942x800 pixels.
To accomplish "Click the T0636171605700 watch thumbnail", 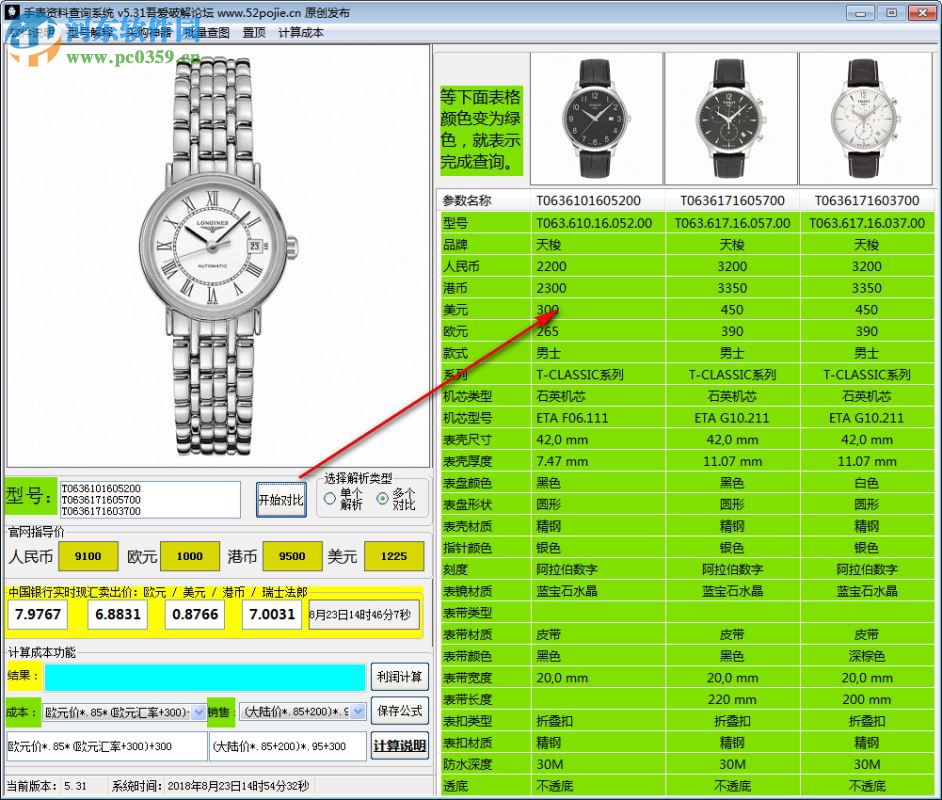I will [x=731, y=118].
